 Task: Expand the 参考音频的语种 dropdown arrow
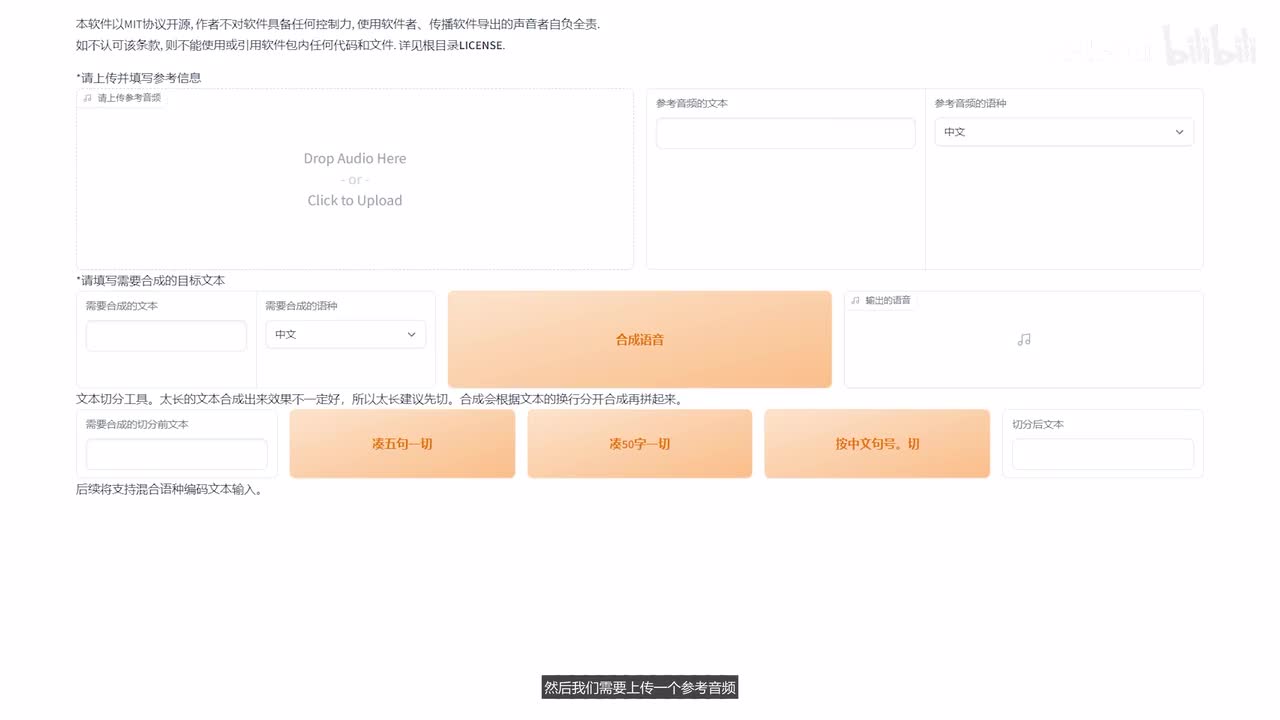[1179, 132]
